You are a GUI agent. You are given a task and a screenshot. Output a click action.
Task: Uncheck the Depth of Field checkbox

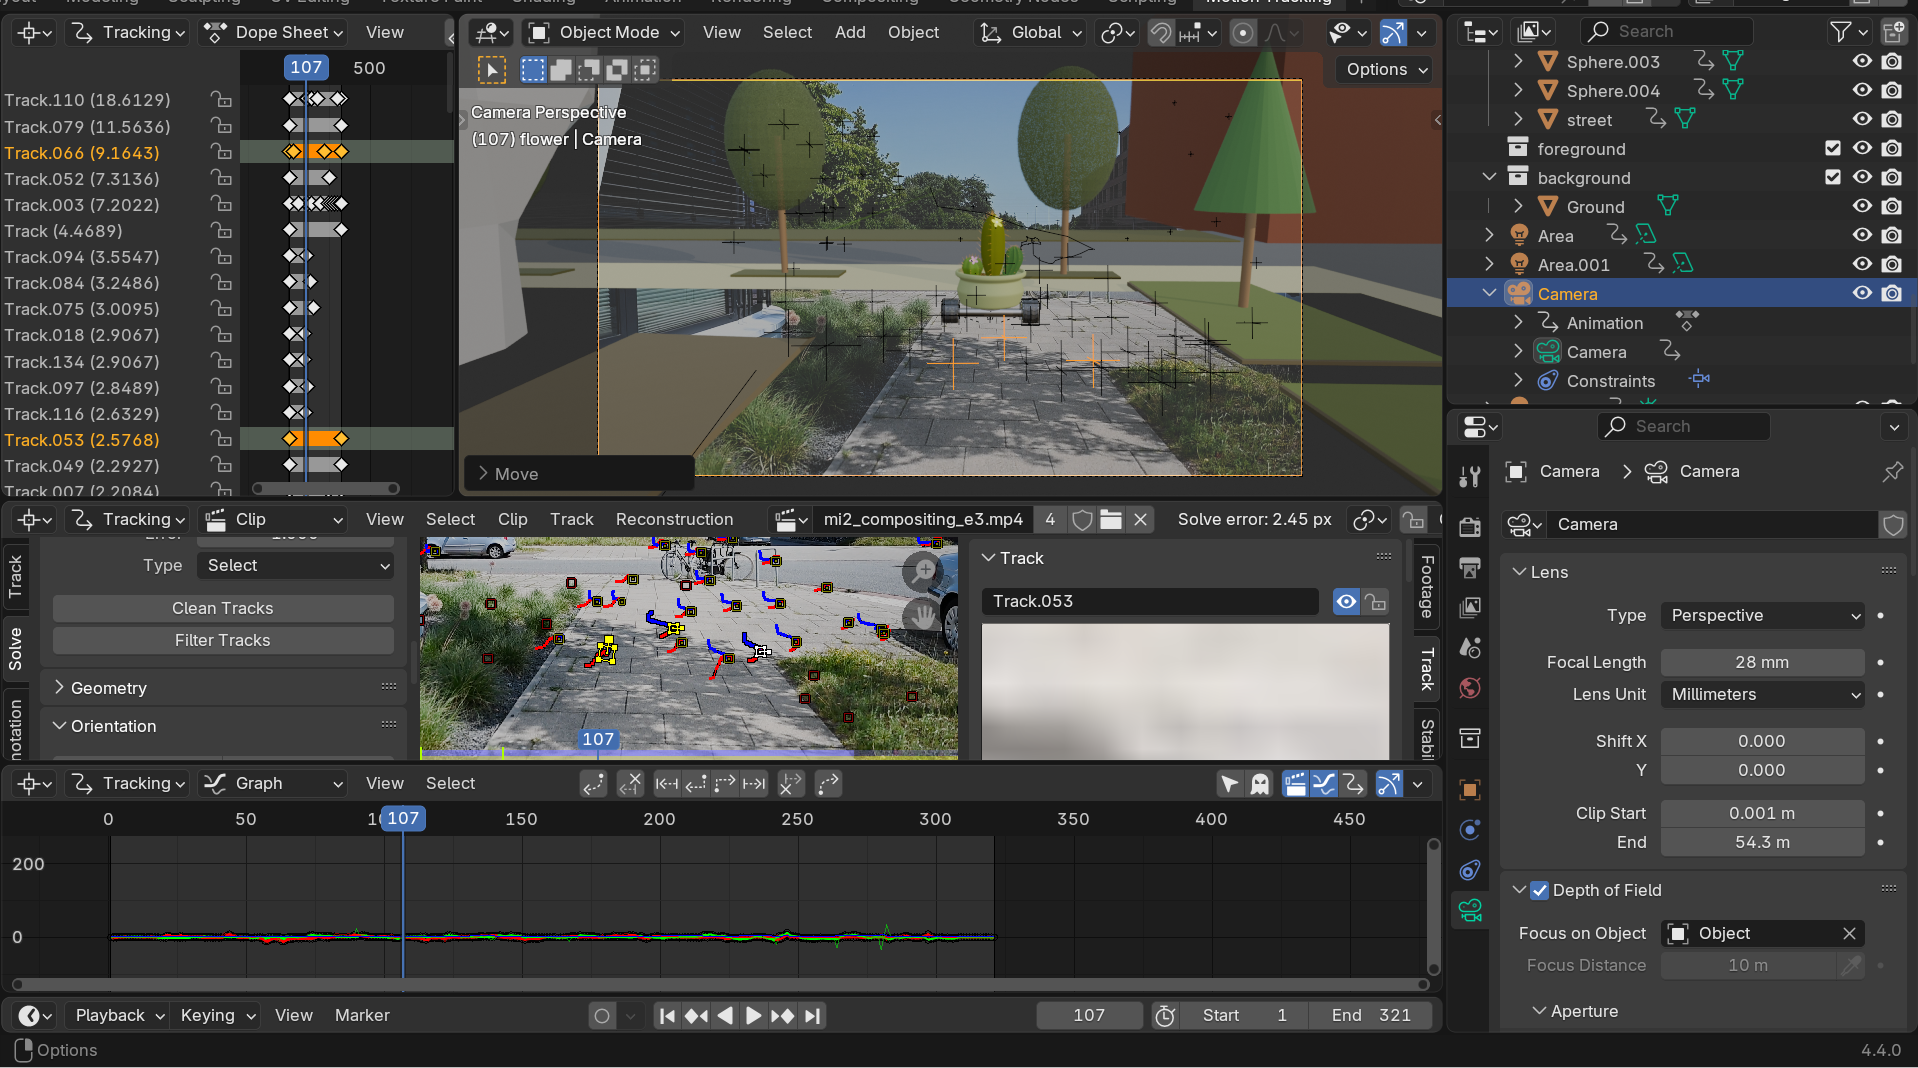1540,891
